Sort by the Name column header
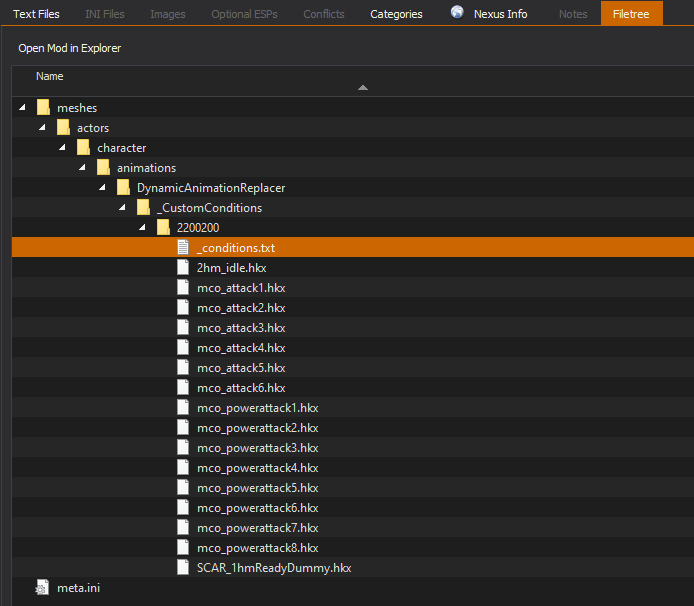Screen dimensions: 694x606 [x=50, y=77]
